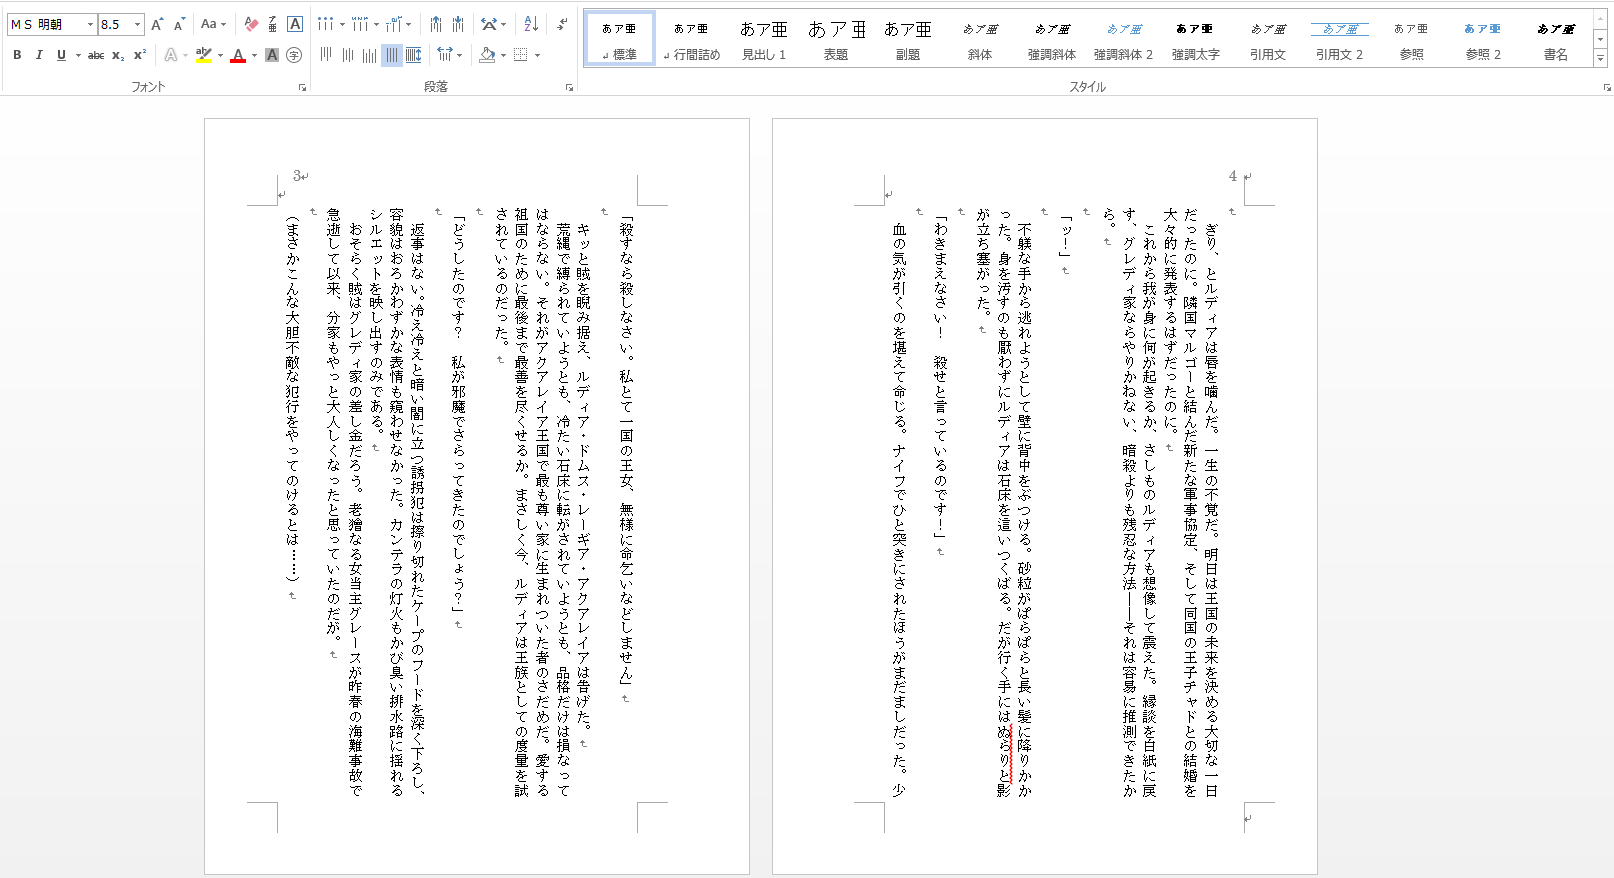
Task: Click the Sort (A-Z) icon
Action: pos(531,24)
